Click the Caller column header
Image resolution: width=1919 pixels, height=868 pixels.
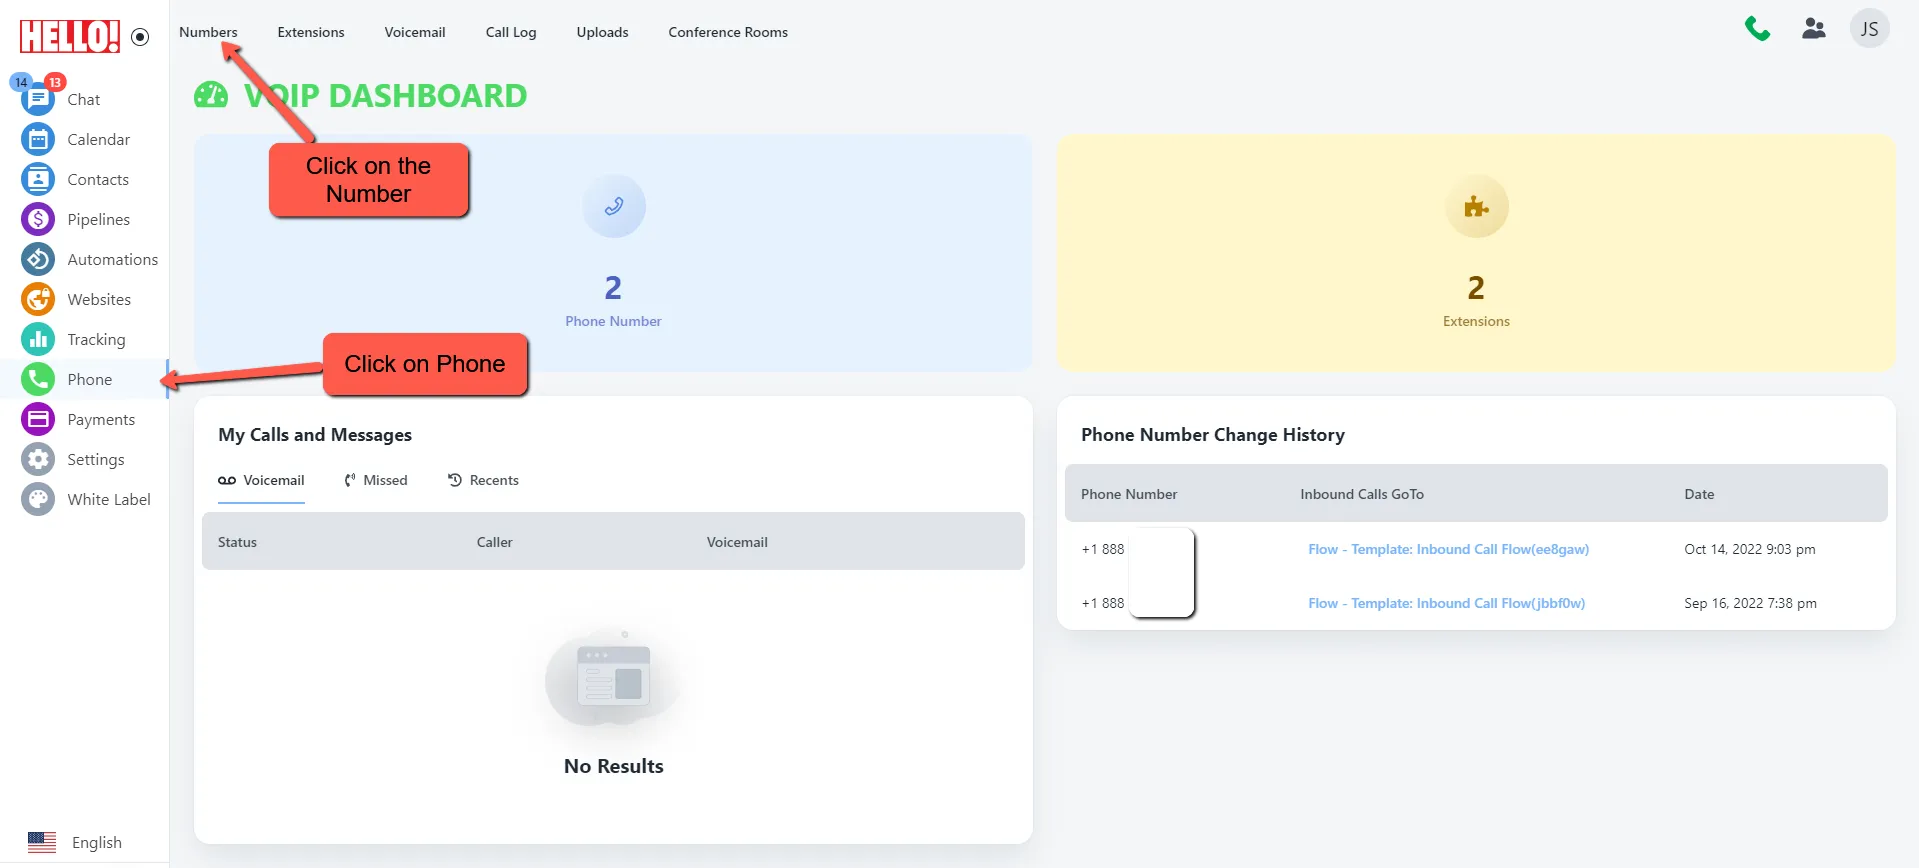(494, 542)
